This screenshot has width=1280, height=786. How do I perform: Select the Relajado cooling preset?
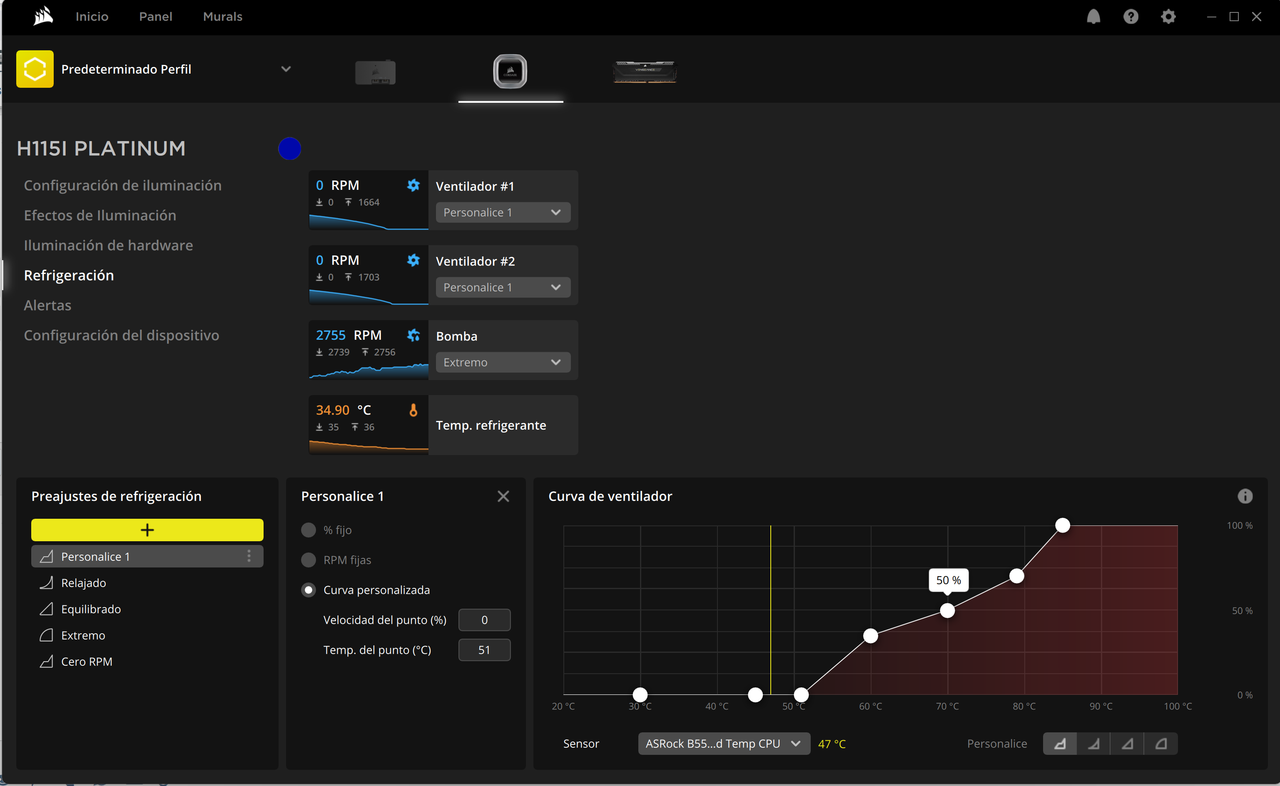click(147, 583)
